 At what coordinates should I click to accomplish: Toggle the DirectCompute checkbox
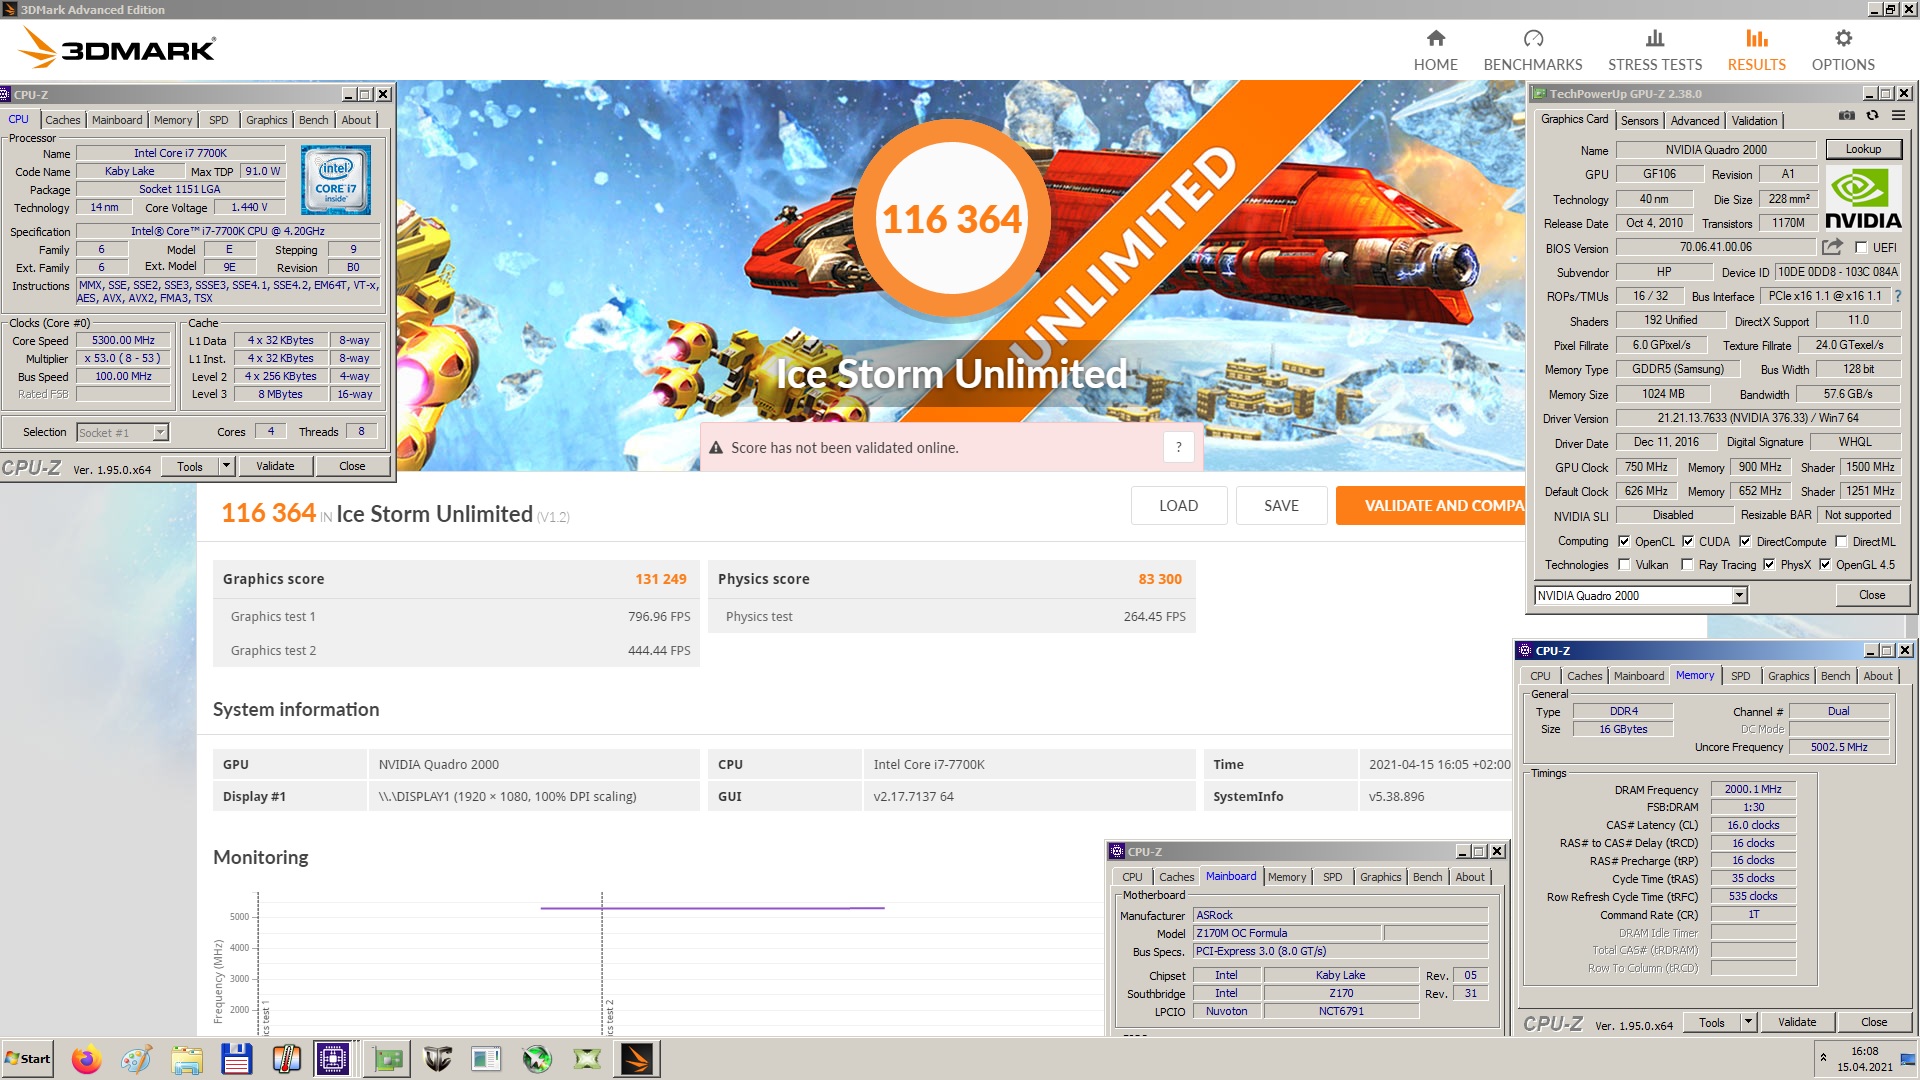click(1745, 541)
